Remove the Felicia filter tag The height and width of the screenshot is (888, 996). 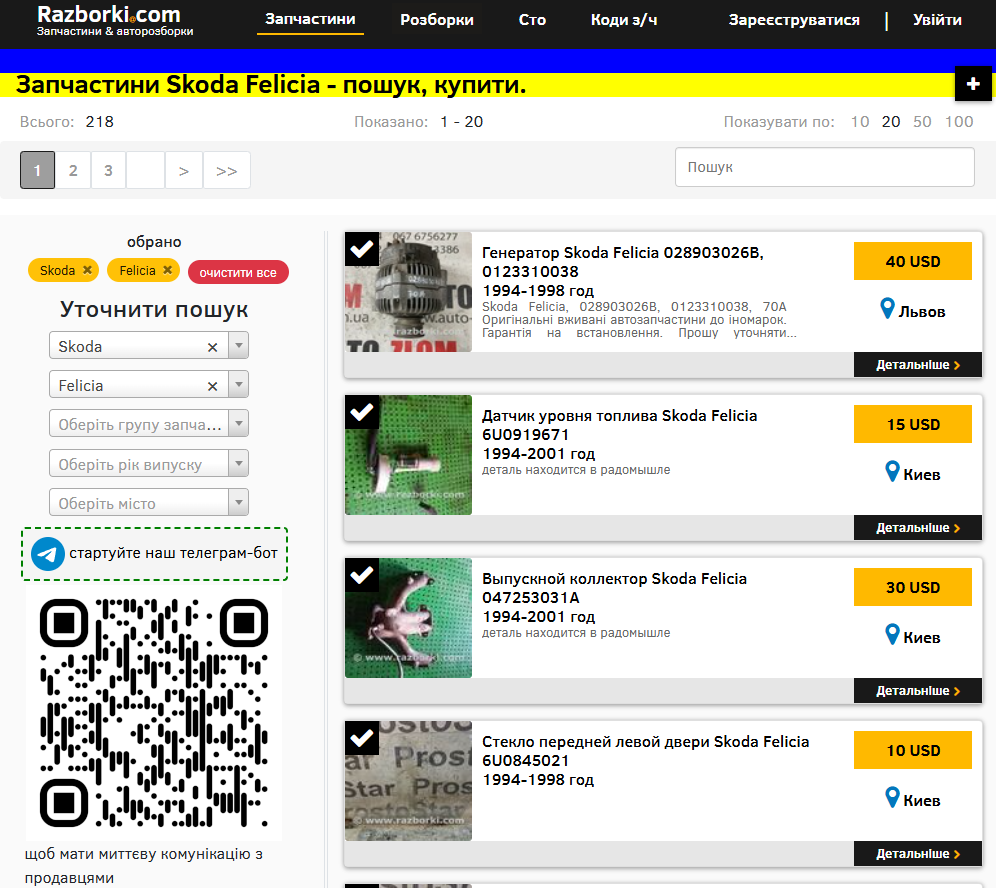168,270
